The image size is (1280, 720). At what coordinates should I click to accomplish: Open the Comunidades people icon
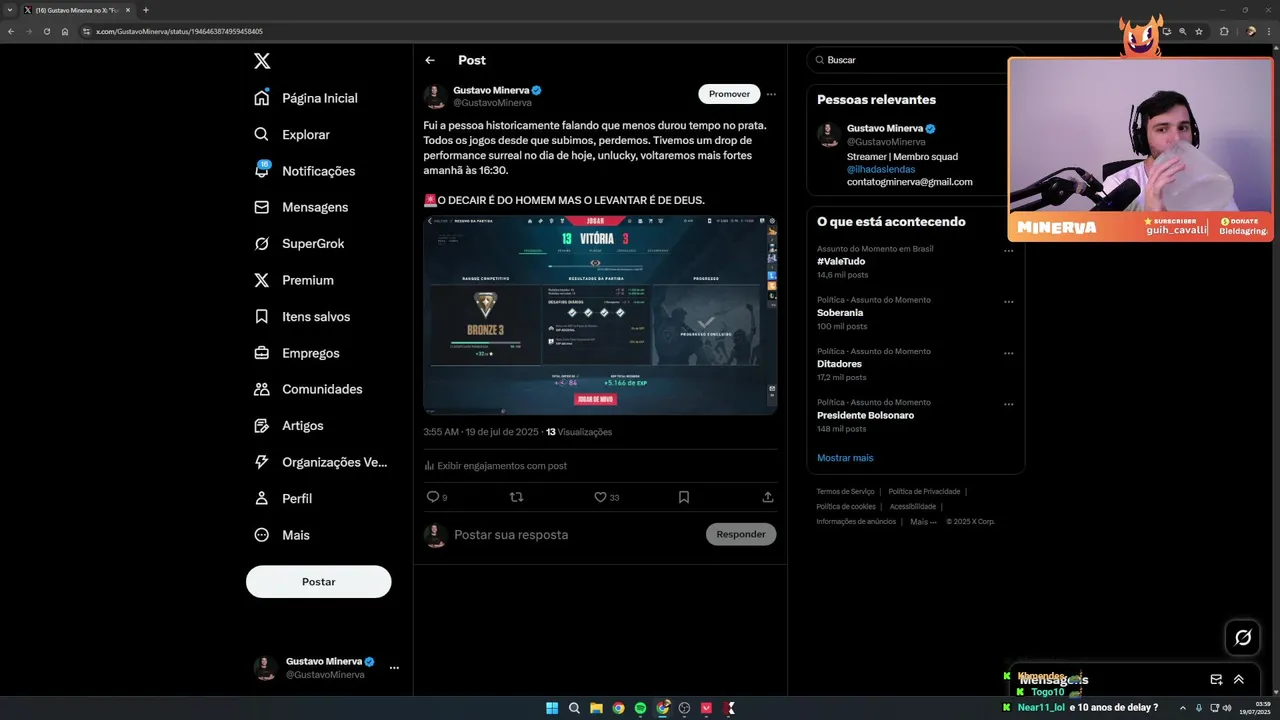click(262, 389)
